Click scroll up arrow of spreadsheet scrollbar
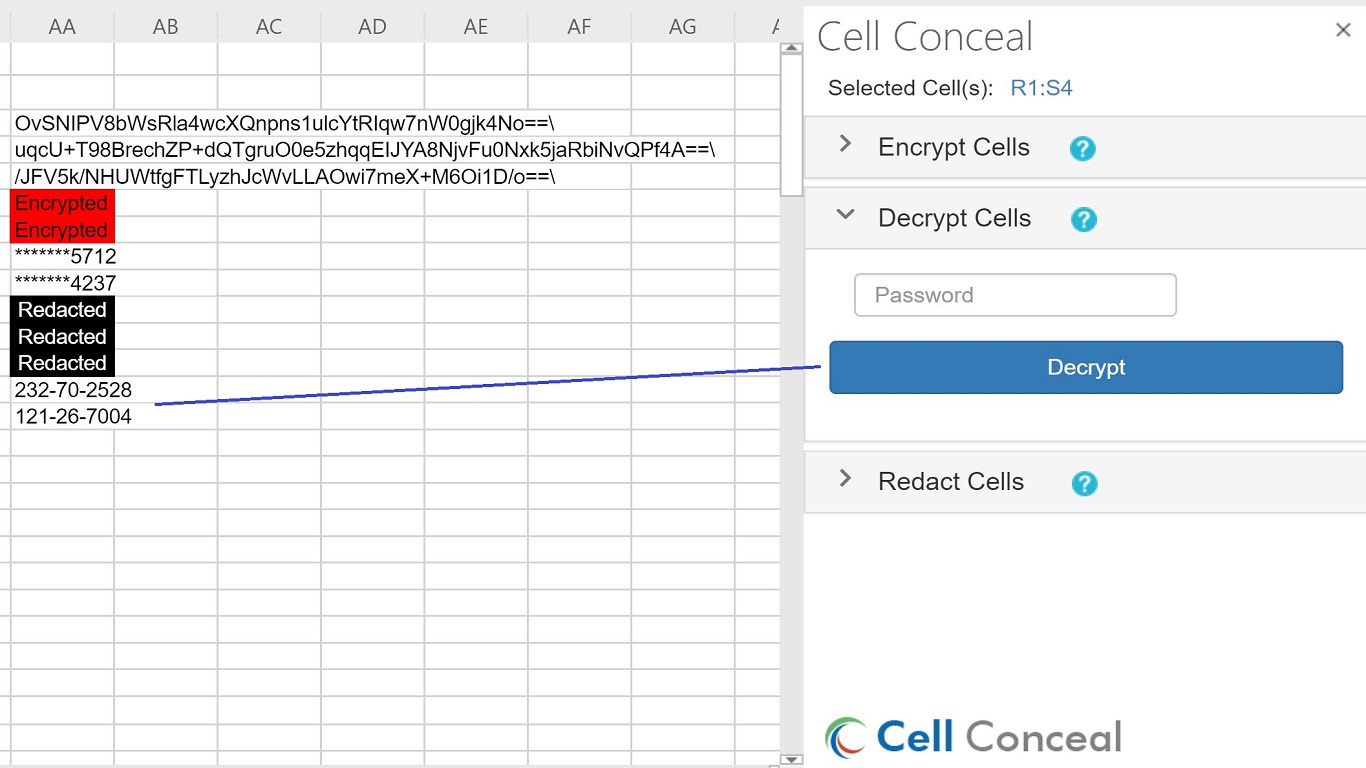This screenshot has height=768, width=1366. [791, 48]
